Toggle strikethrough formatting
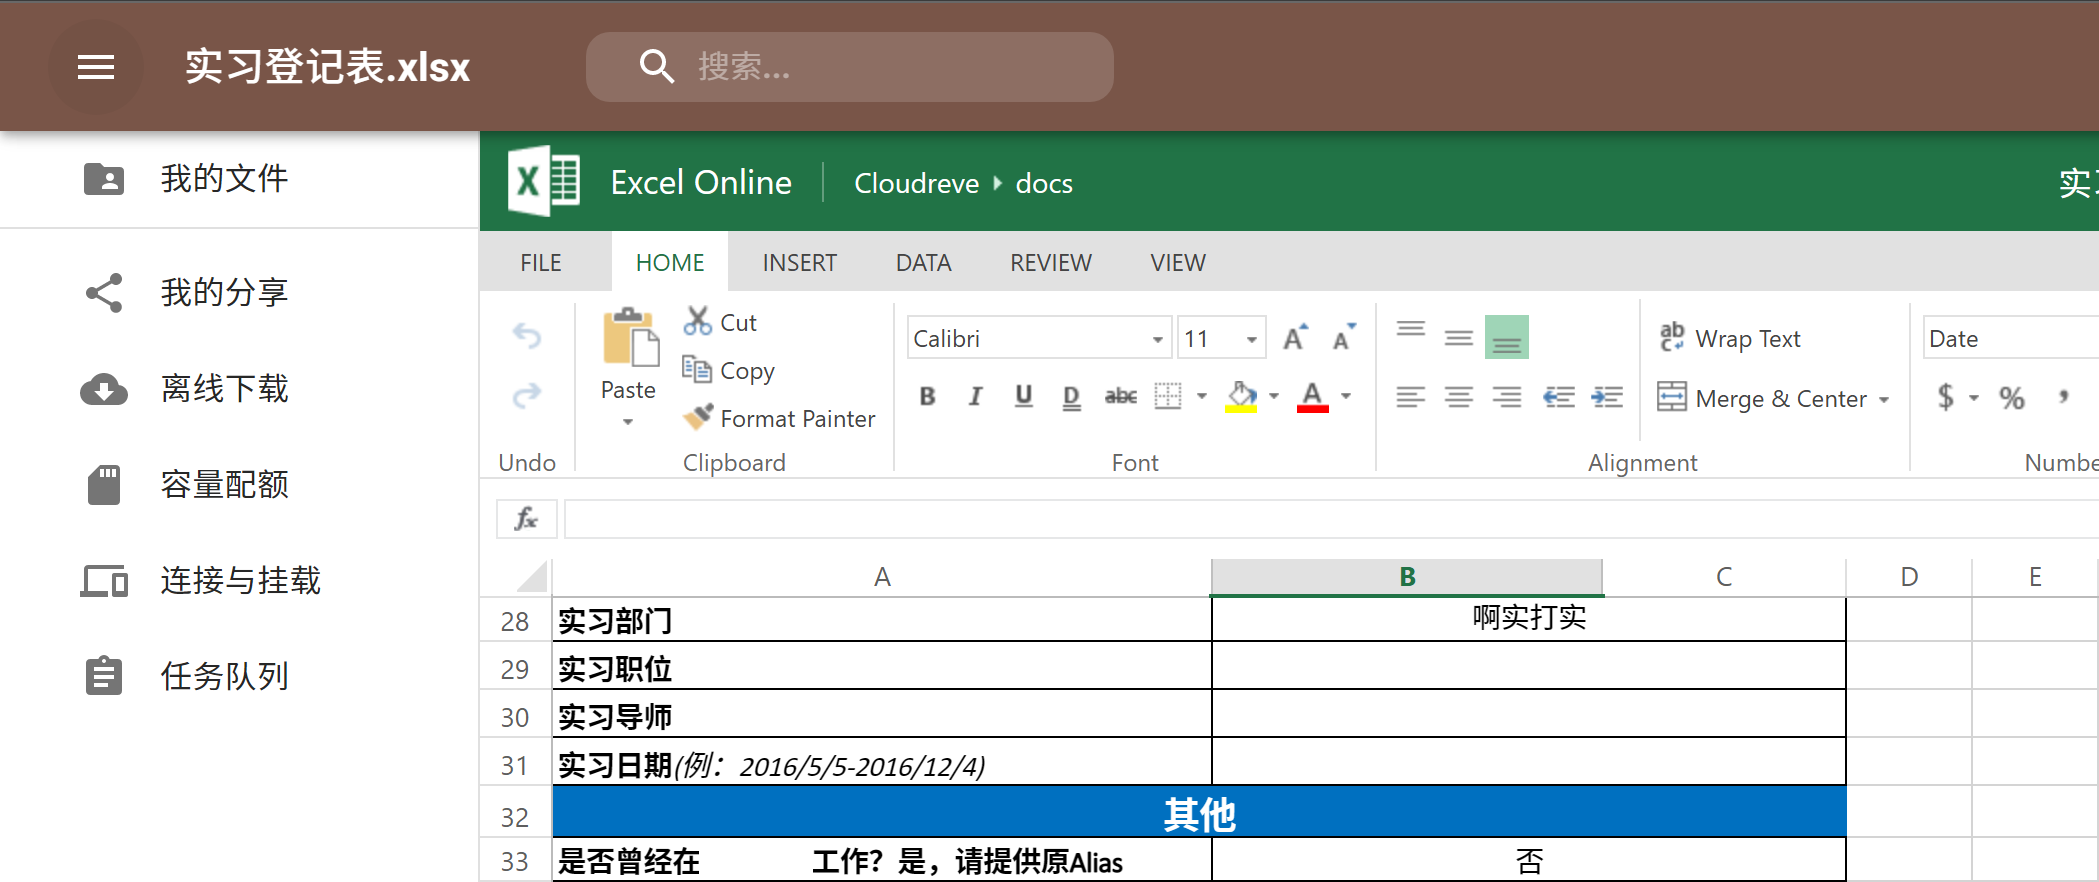 click(x=1120, y=396)
